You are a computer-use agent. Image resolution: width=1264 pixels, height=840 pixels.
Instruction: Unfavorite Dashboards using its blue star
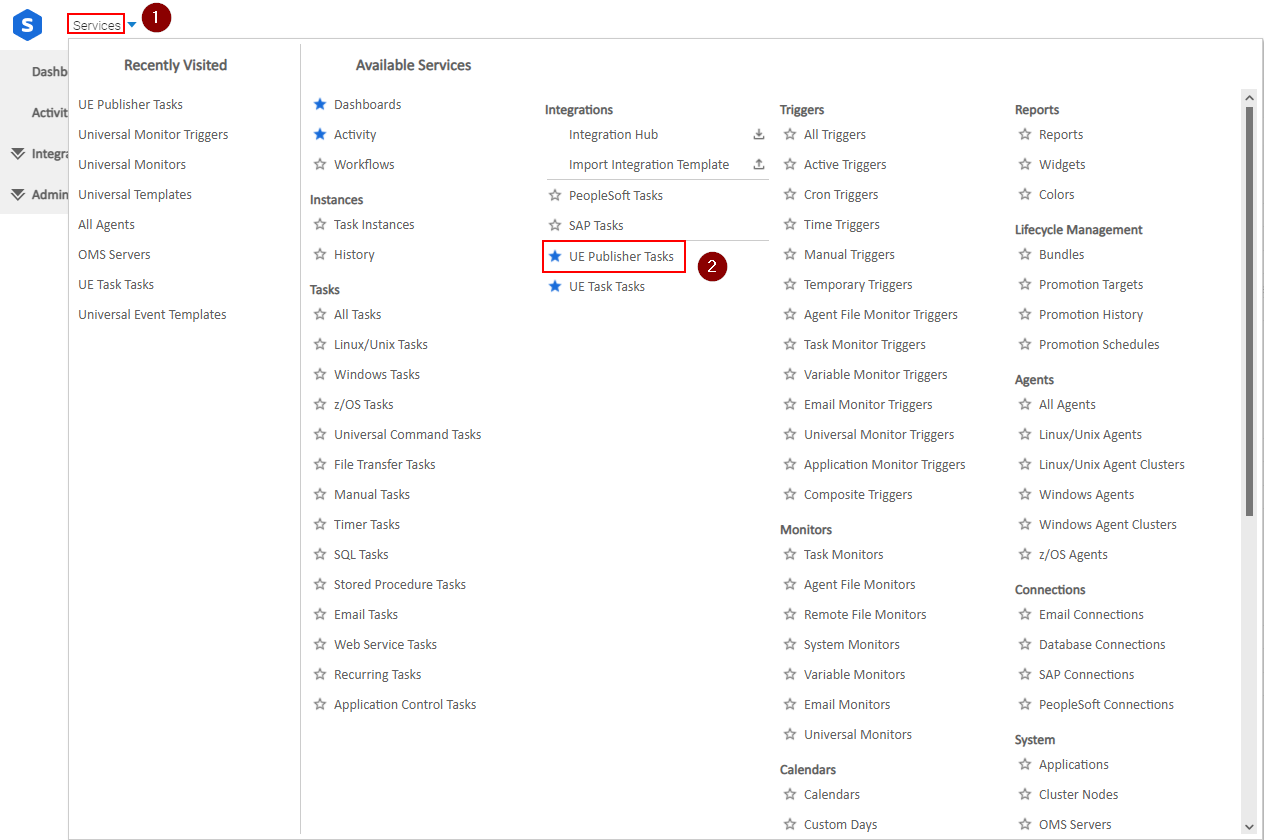coord(320,105)
